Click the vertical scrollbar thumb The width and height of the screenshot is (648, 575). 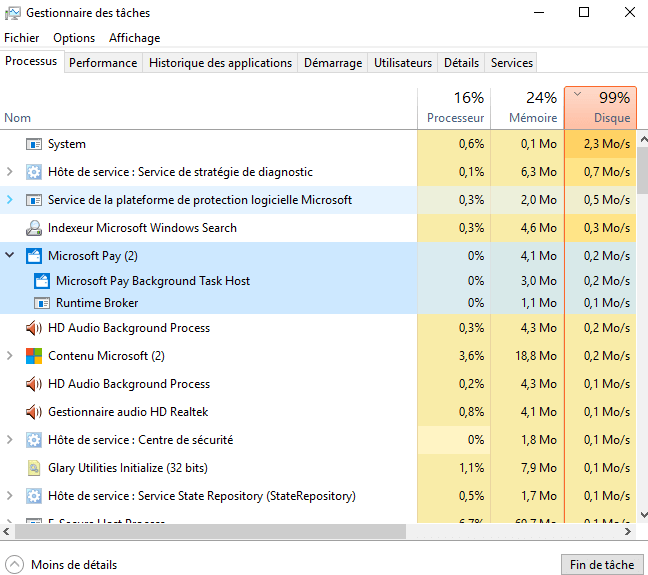[x=643, y=170]
